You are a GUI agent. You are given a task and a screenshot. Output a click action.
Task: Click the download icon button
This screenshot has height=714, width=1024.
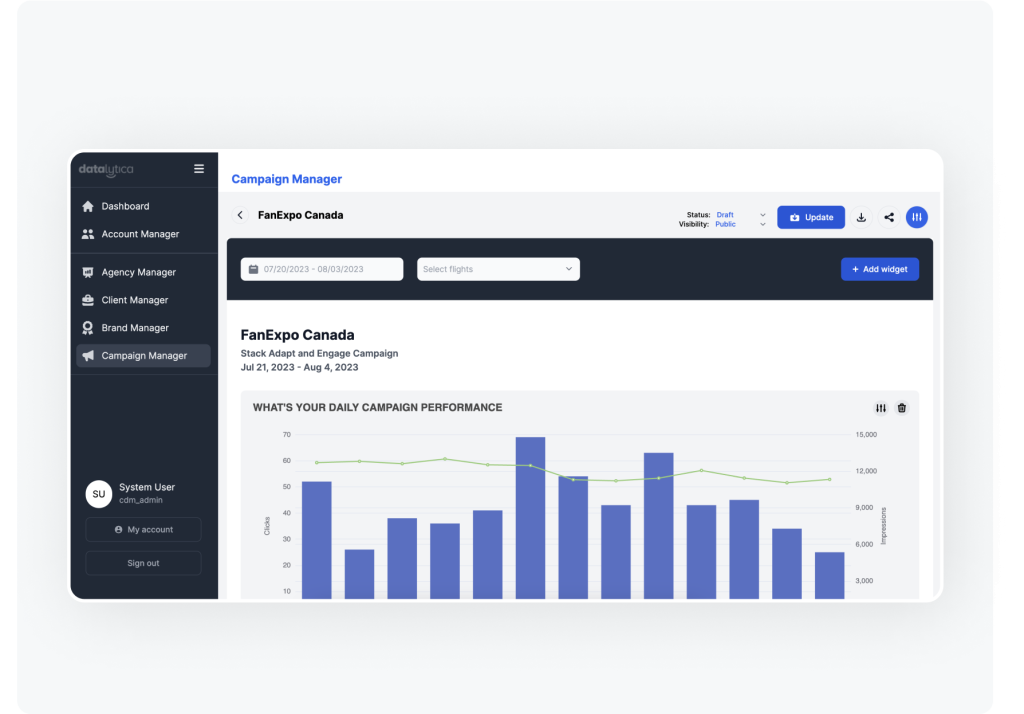[x=861, y=218]
